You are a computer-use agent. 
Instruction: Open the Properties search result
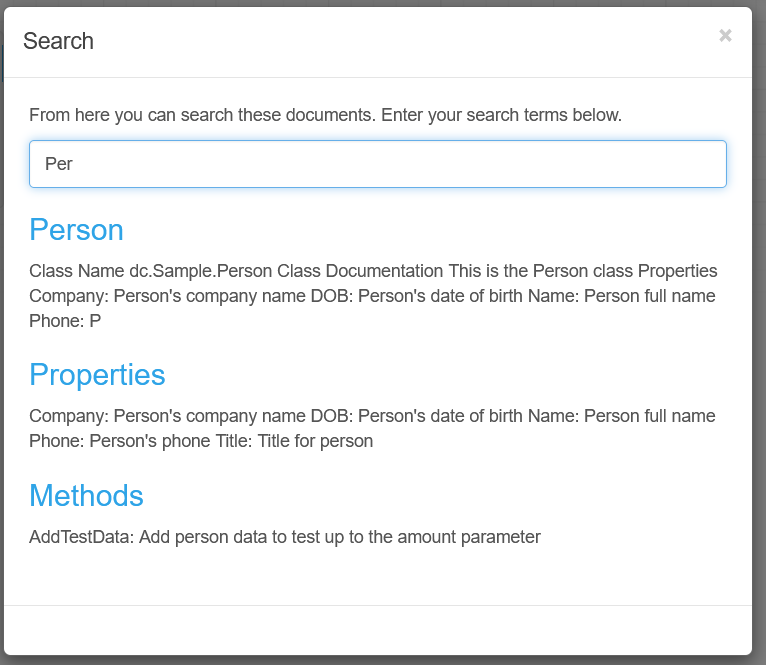tap(97, 374)
